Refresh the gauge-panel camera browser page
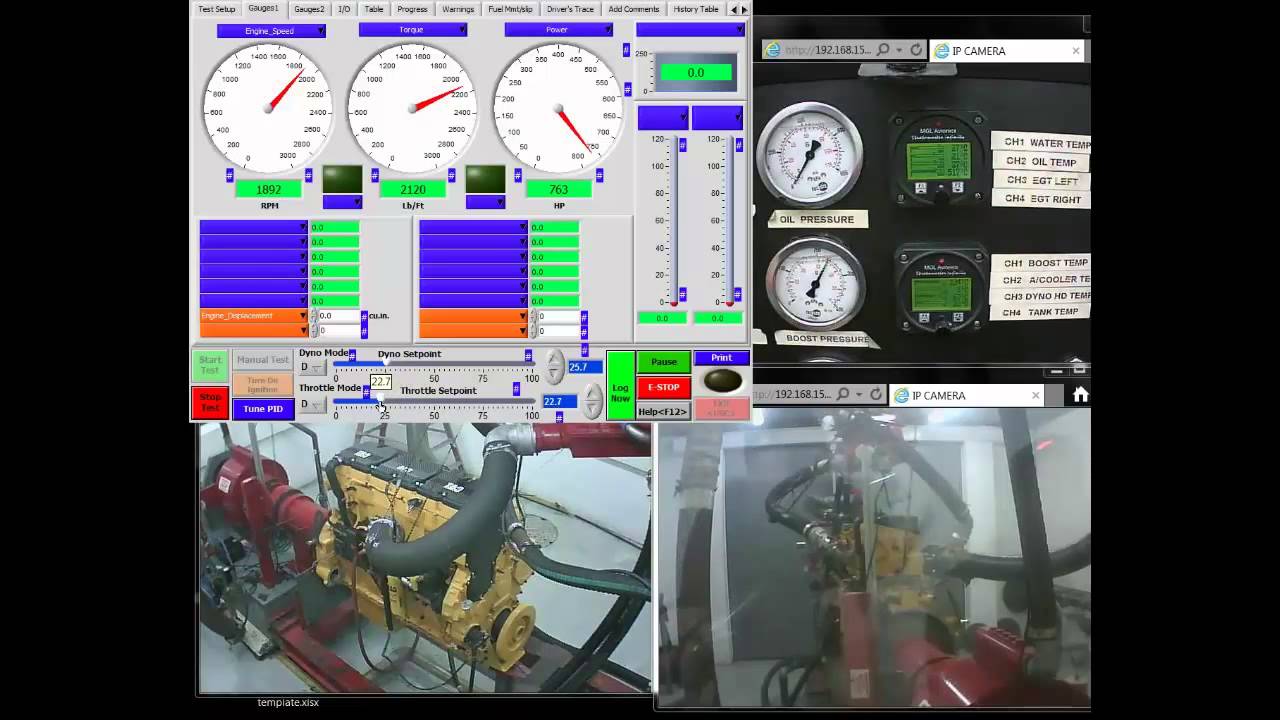 (x=916, y=50)
